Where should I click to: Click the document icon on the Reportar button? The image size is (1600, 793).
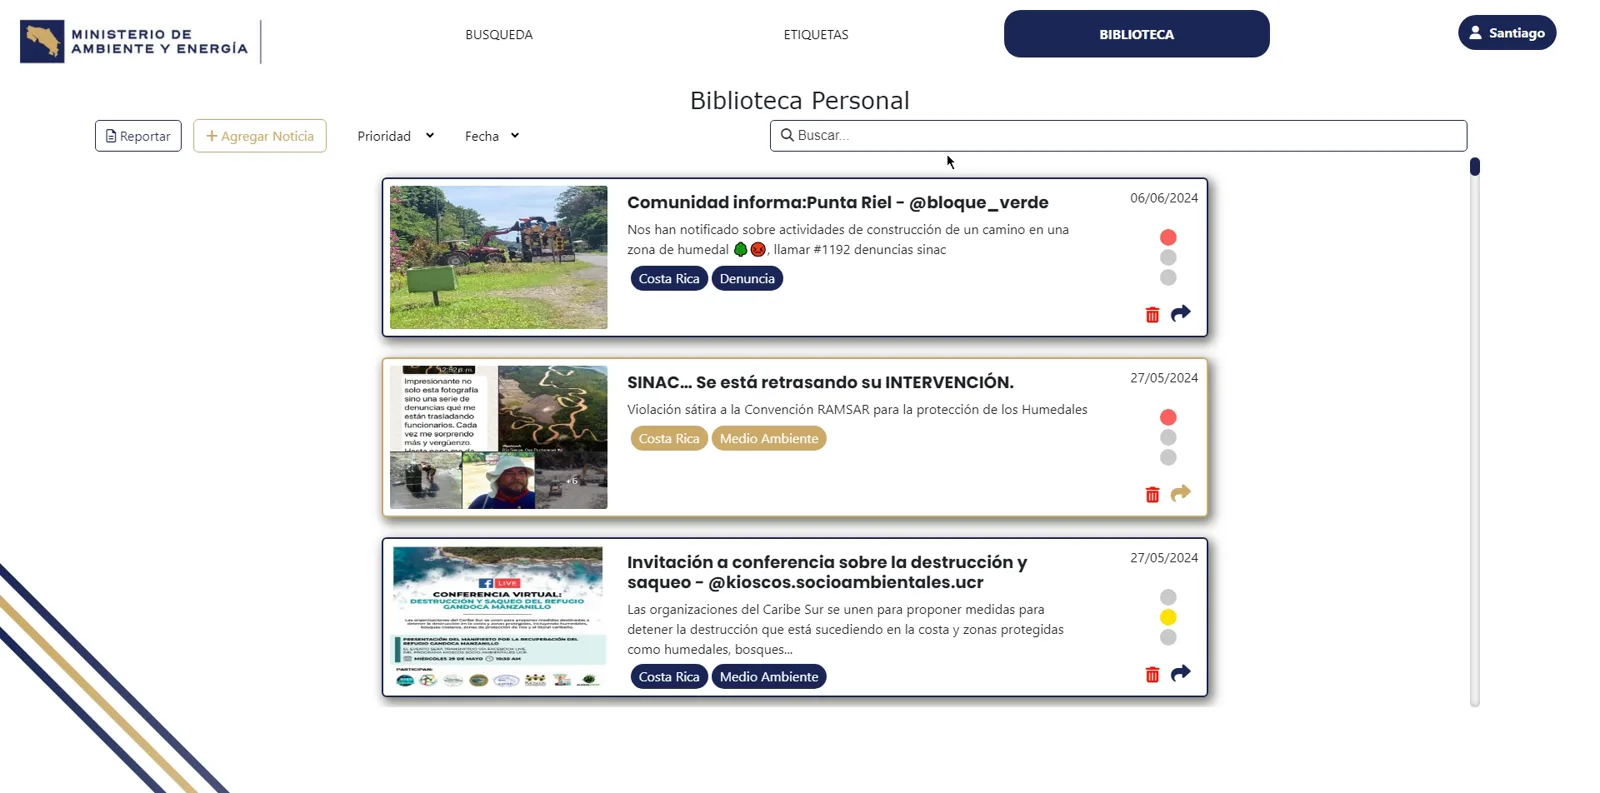[x=111, y=136]
